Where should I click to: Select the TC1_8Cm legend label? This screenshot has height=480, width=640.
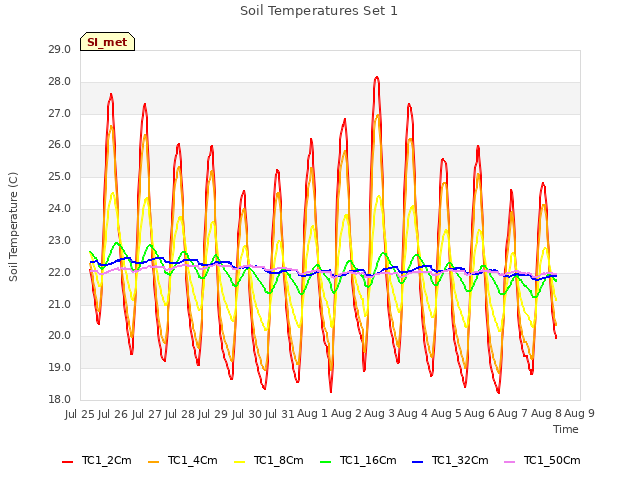click(x=279, y=460)
